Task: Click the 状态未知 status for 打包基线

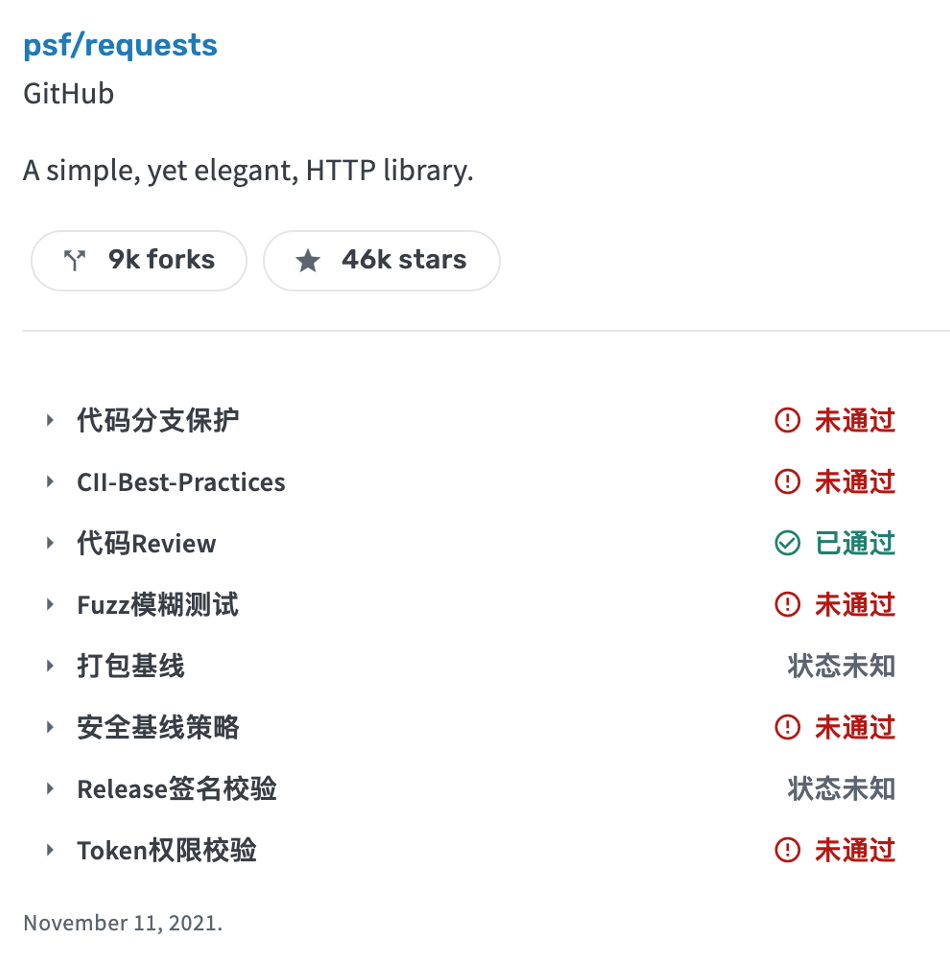Action: [x=841, y=666]
